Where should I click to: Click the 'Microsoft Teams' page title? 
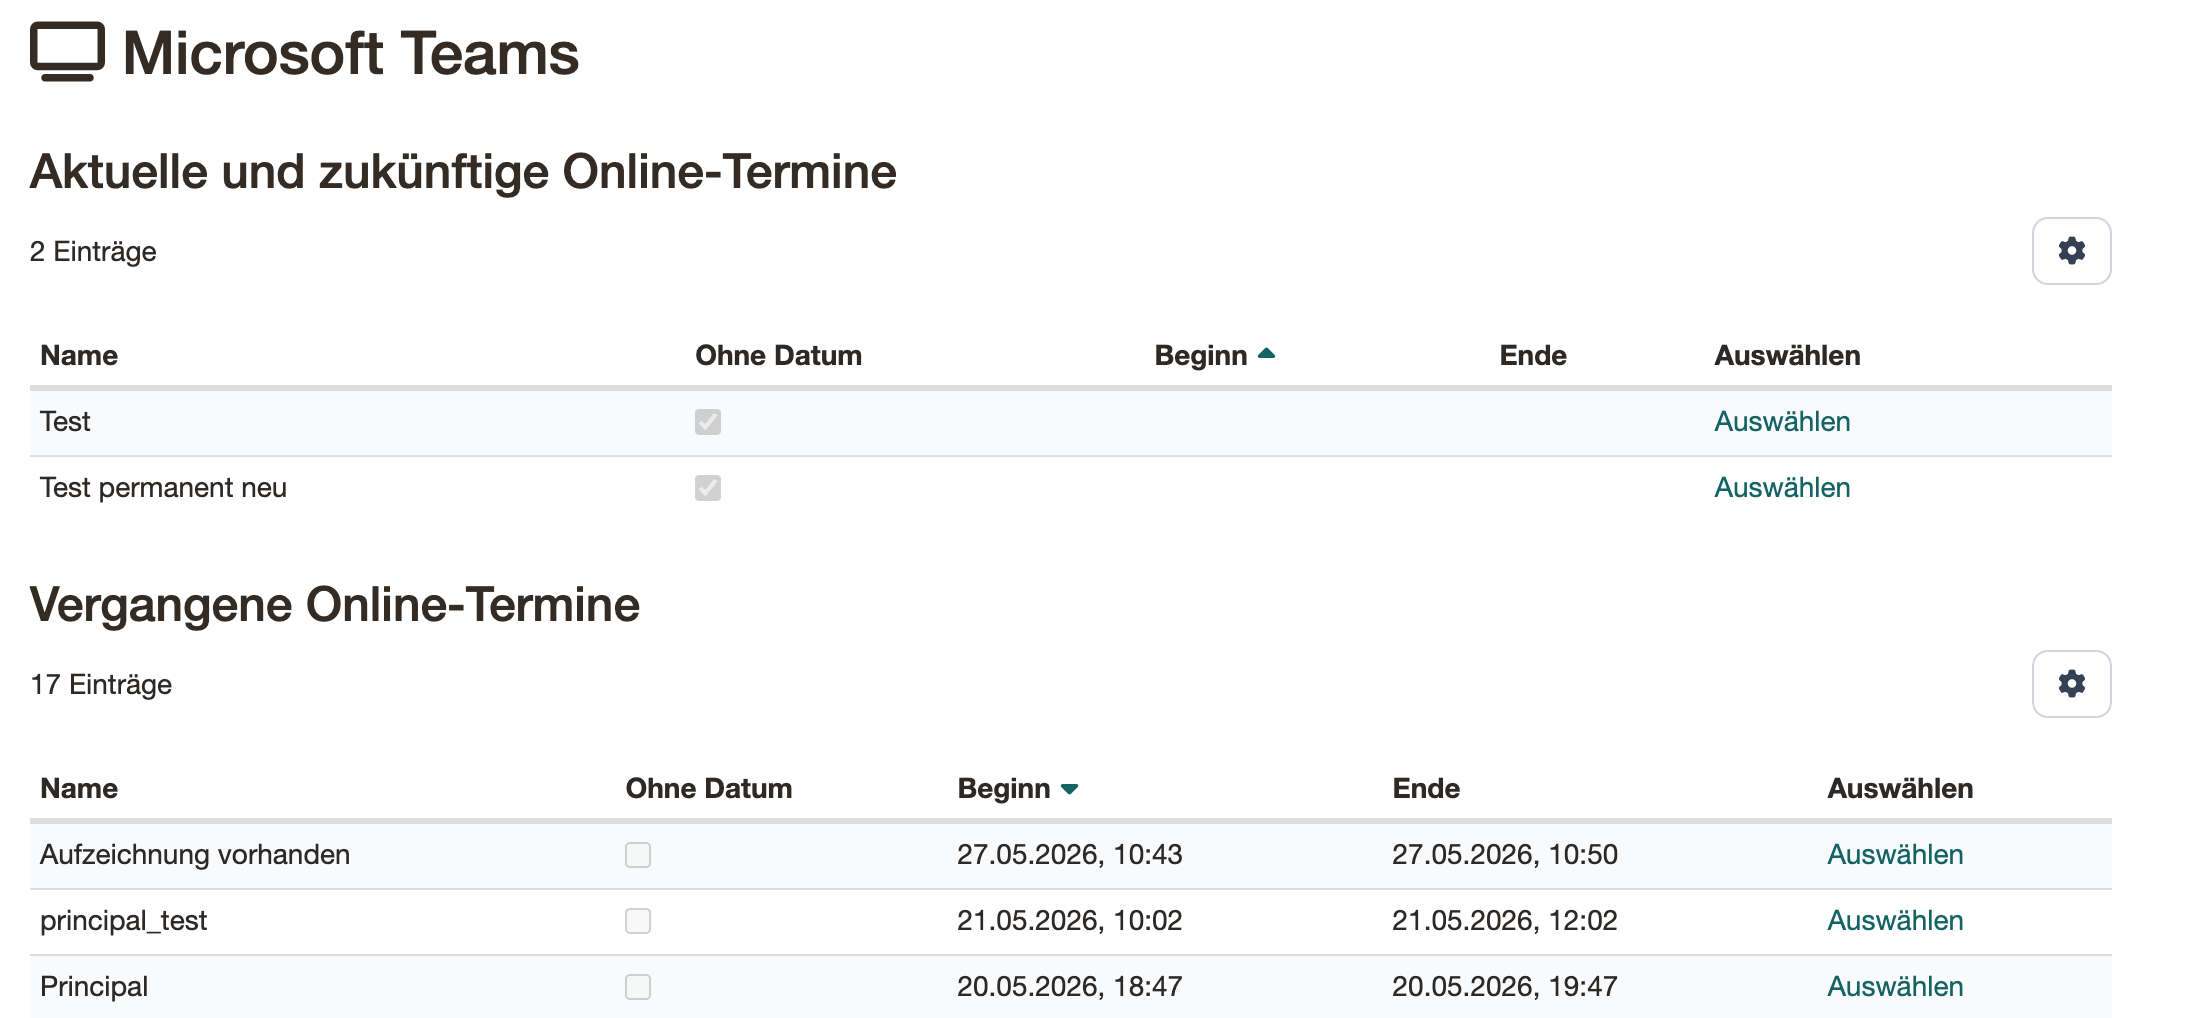click(x=350, y=53)
